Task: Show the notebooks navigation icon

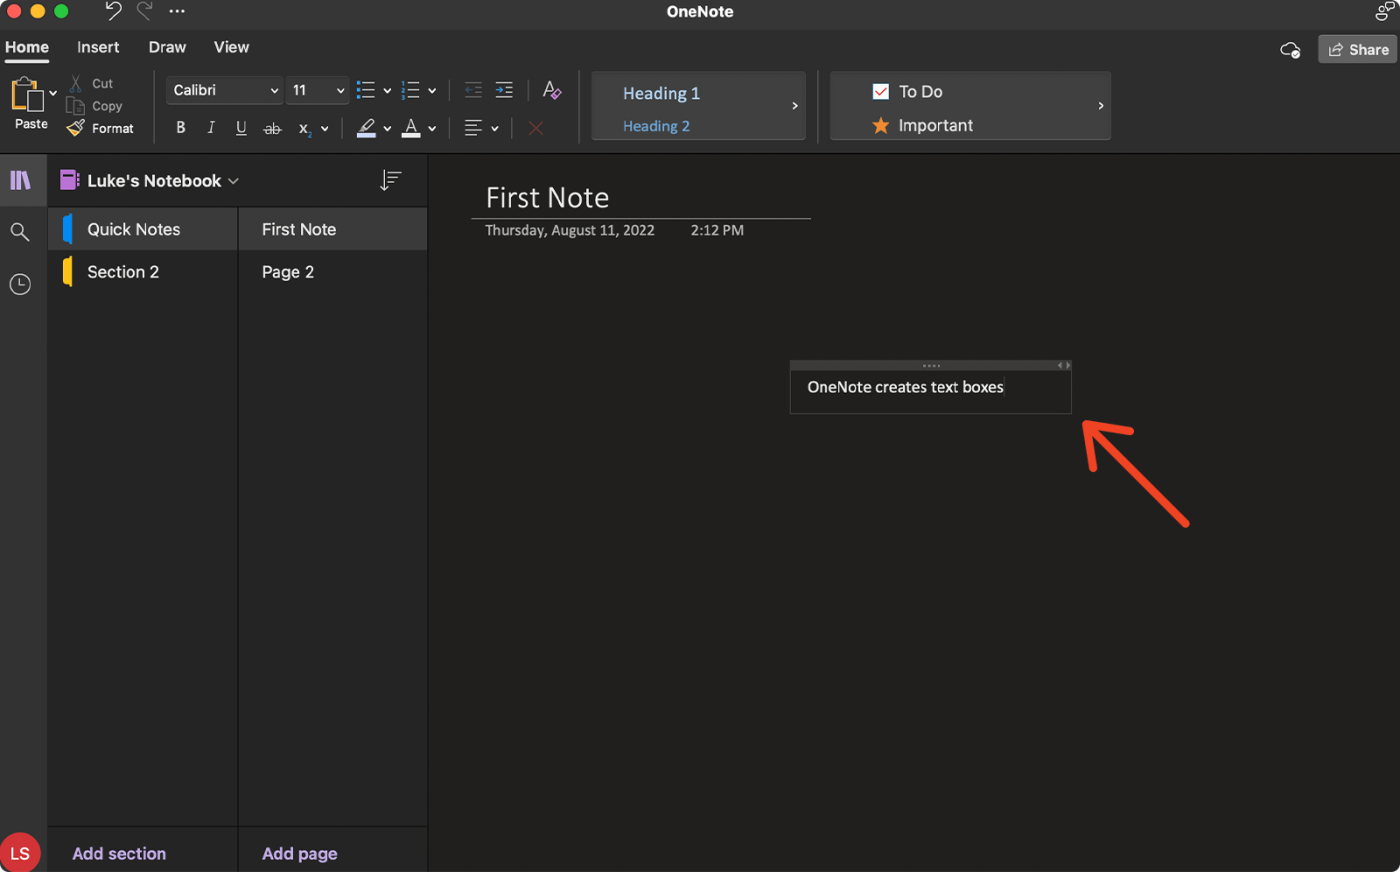Action: (x=20, y=180)
